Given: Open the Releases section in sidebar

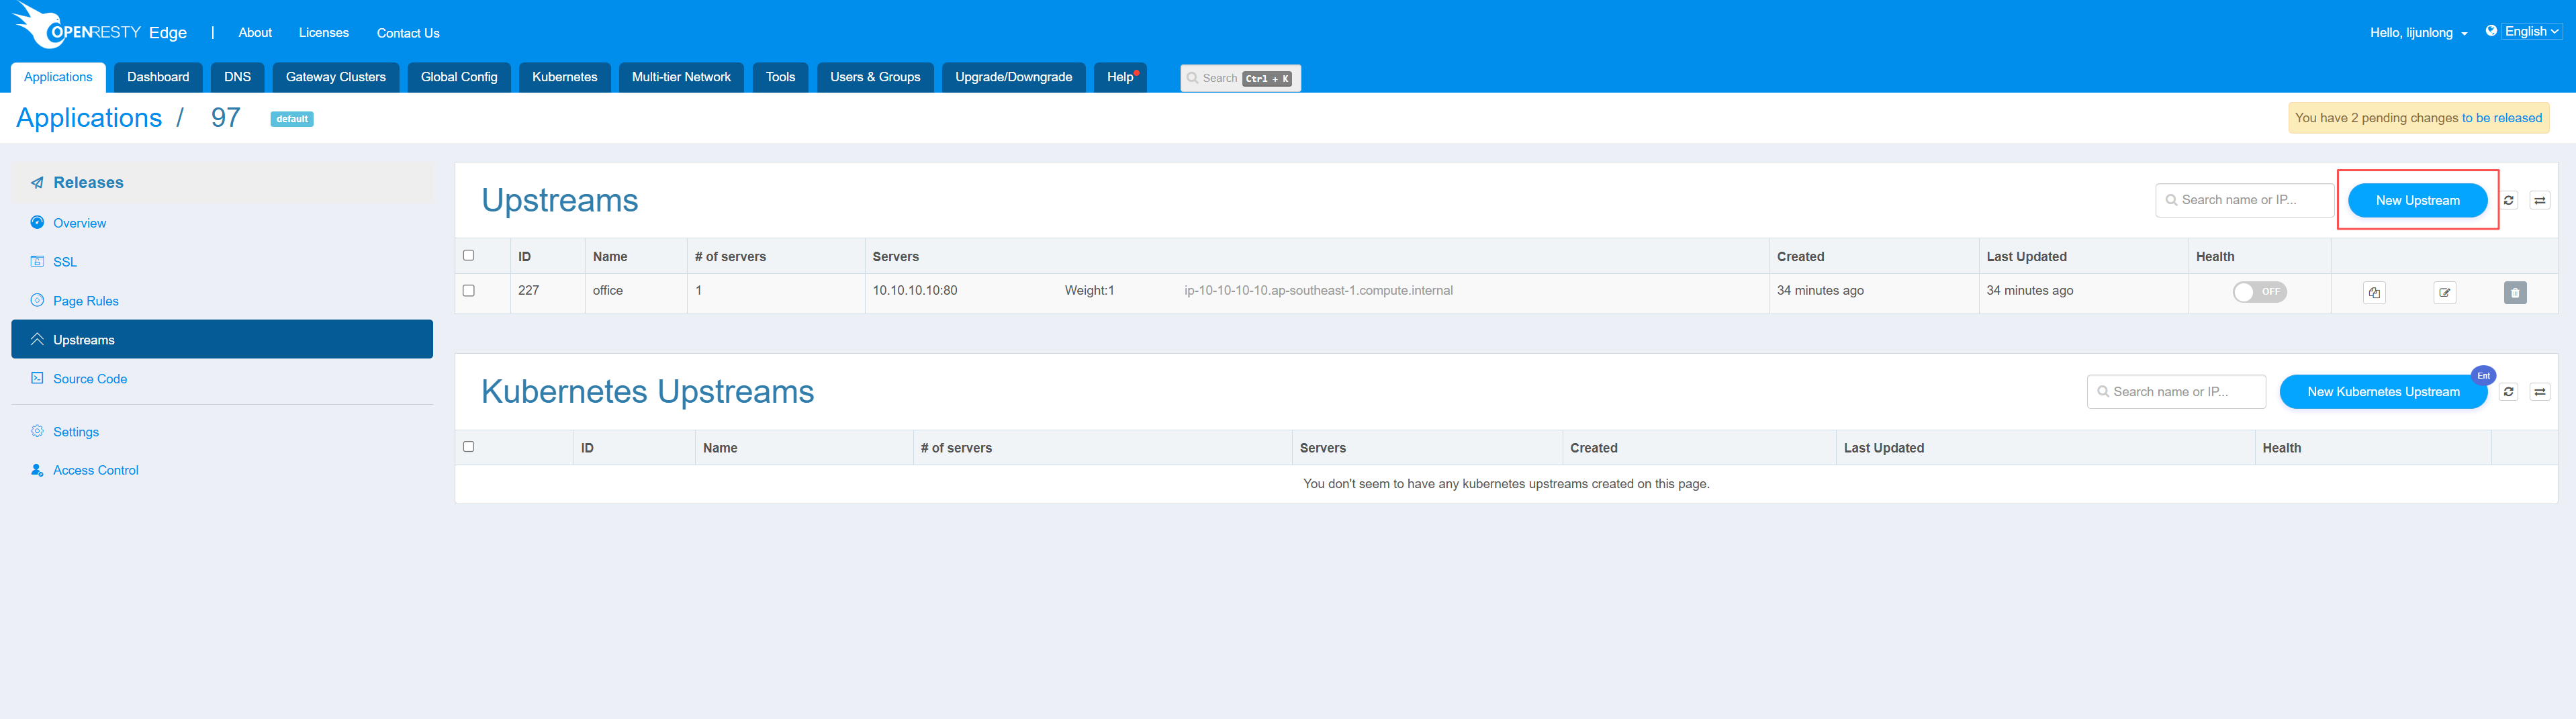Looking at the screenshot, I should (88, 182).
